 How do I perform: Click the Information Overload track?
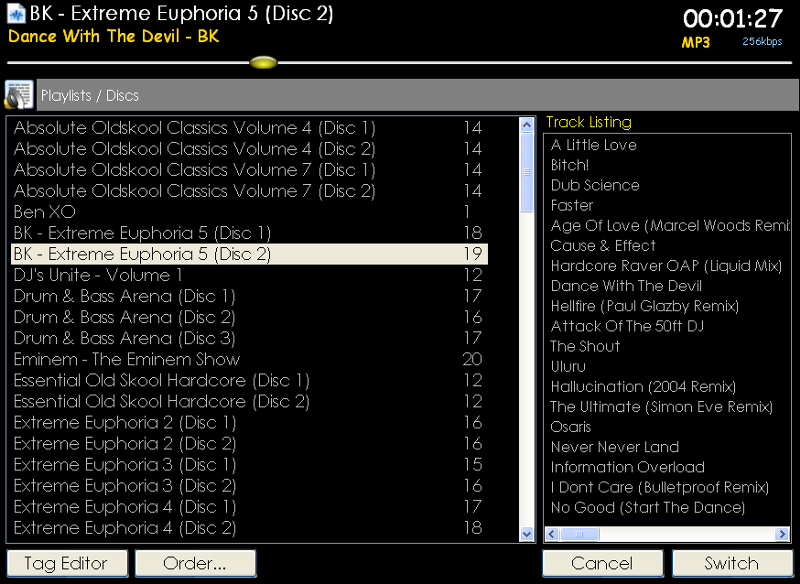[628, 467]
